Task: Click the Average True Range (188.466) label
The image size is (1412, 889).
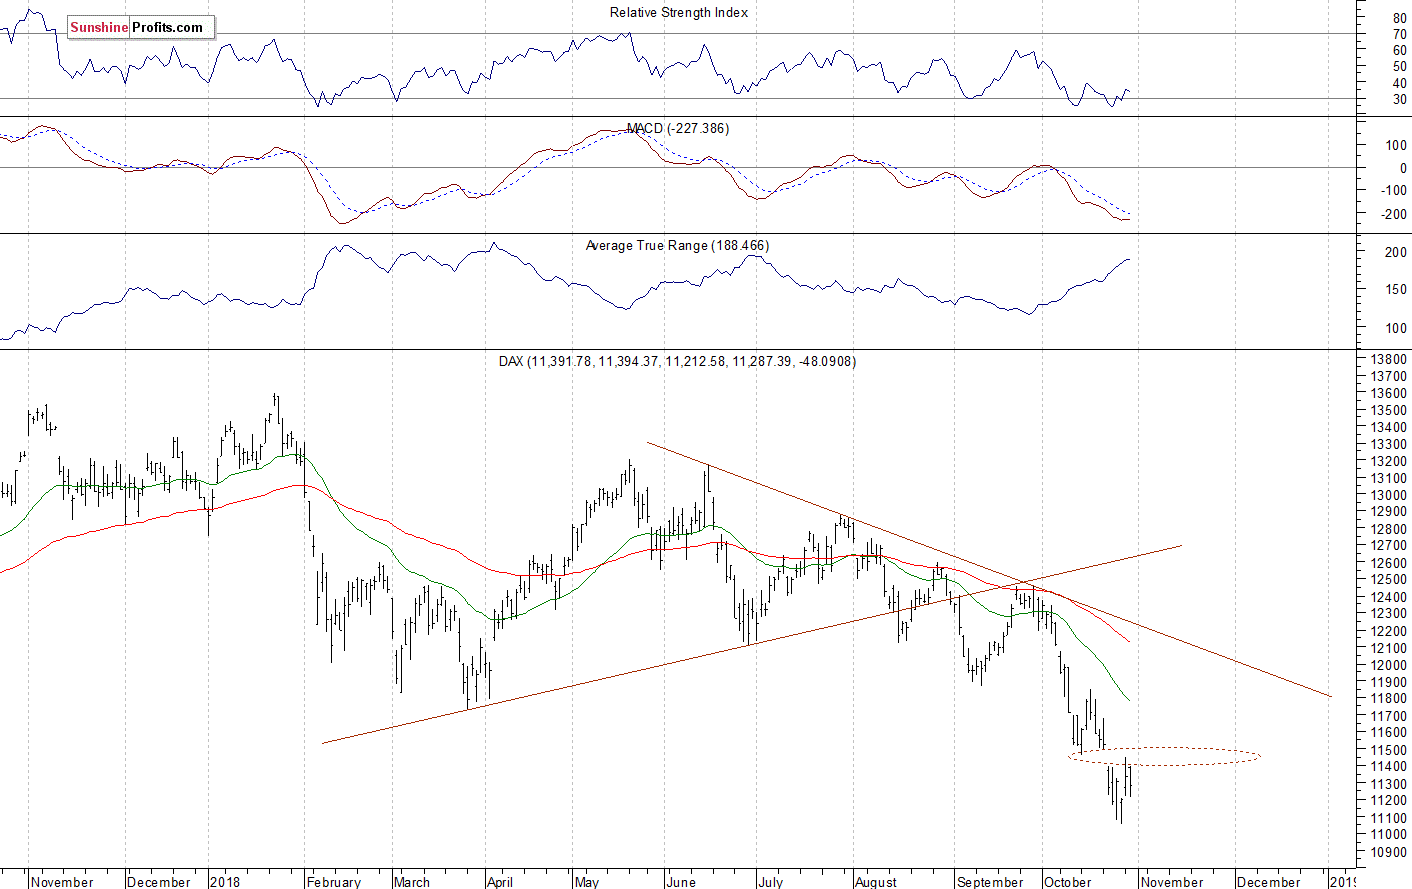Action: pyautogui.click(x=678, y=245)
